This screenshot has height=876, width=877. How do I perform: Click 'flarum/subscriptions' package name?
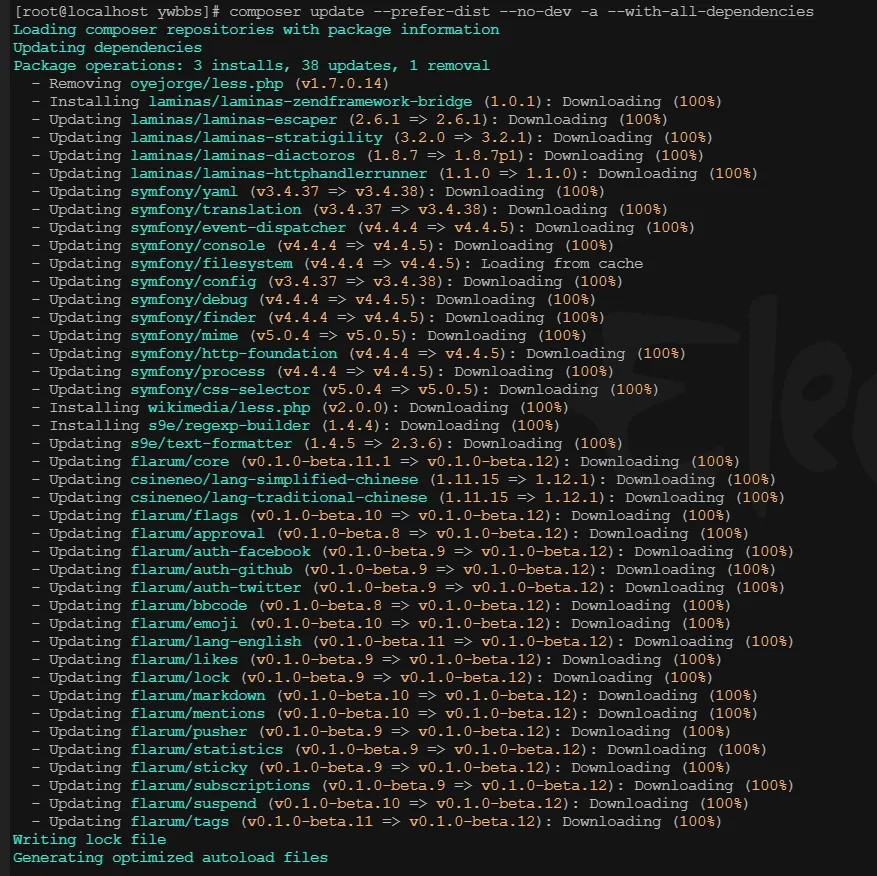[x=220, y=785]
